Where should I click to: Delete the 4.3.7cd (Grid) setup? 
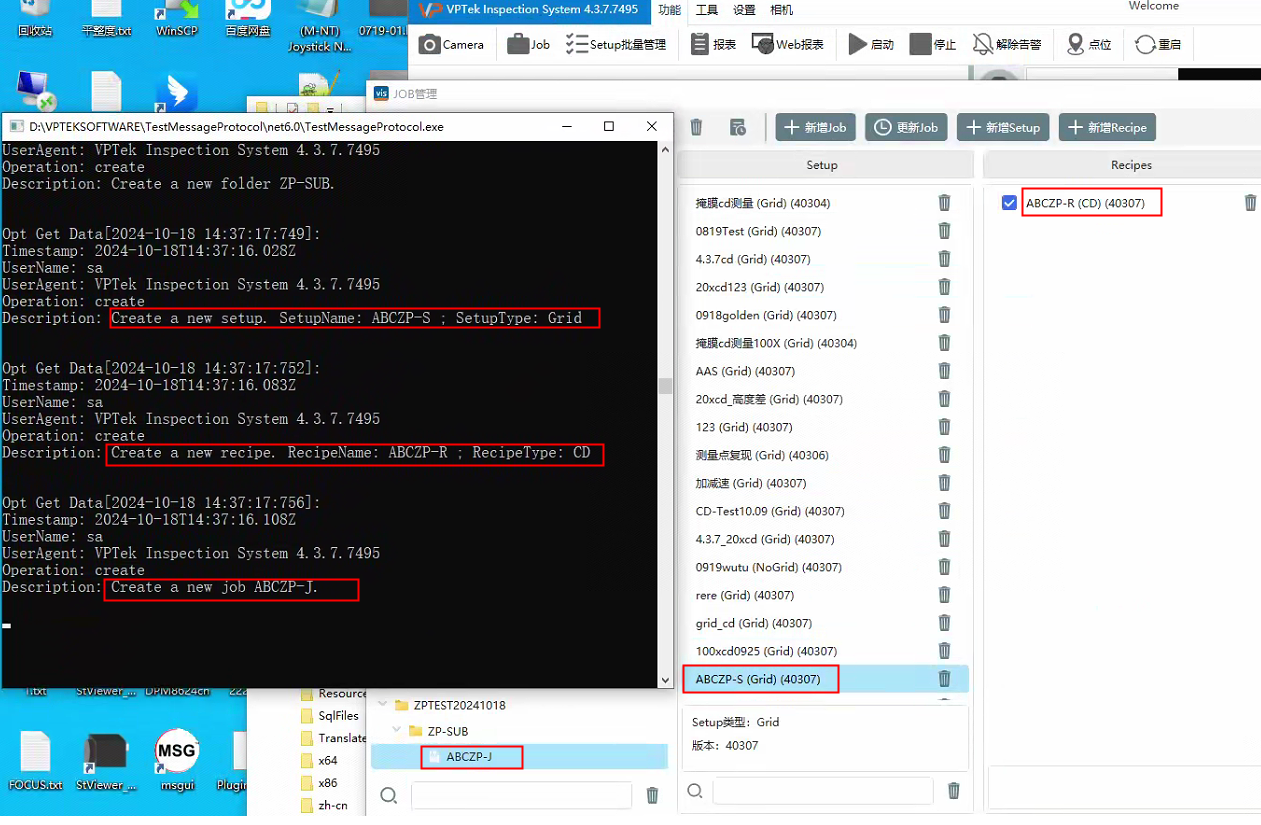944,259
